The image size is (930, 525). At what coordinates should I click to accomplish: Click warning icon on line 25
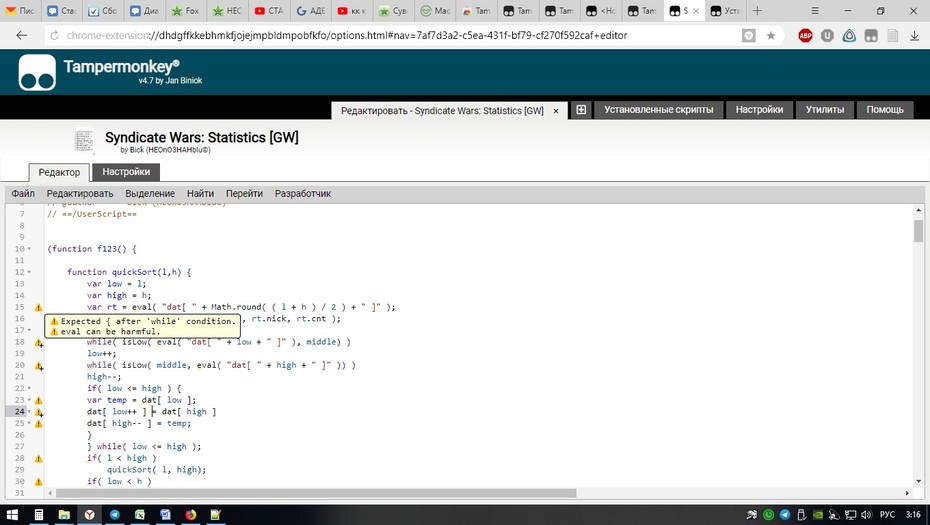click(x=39, y=424)
